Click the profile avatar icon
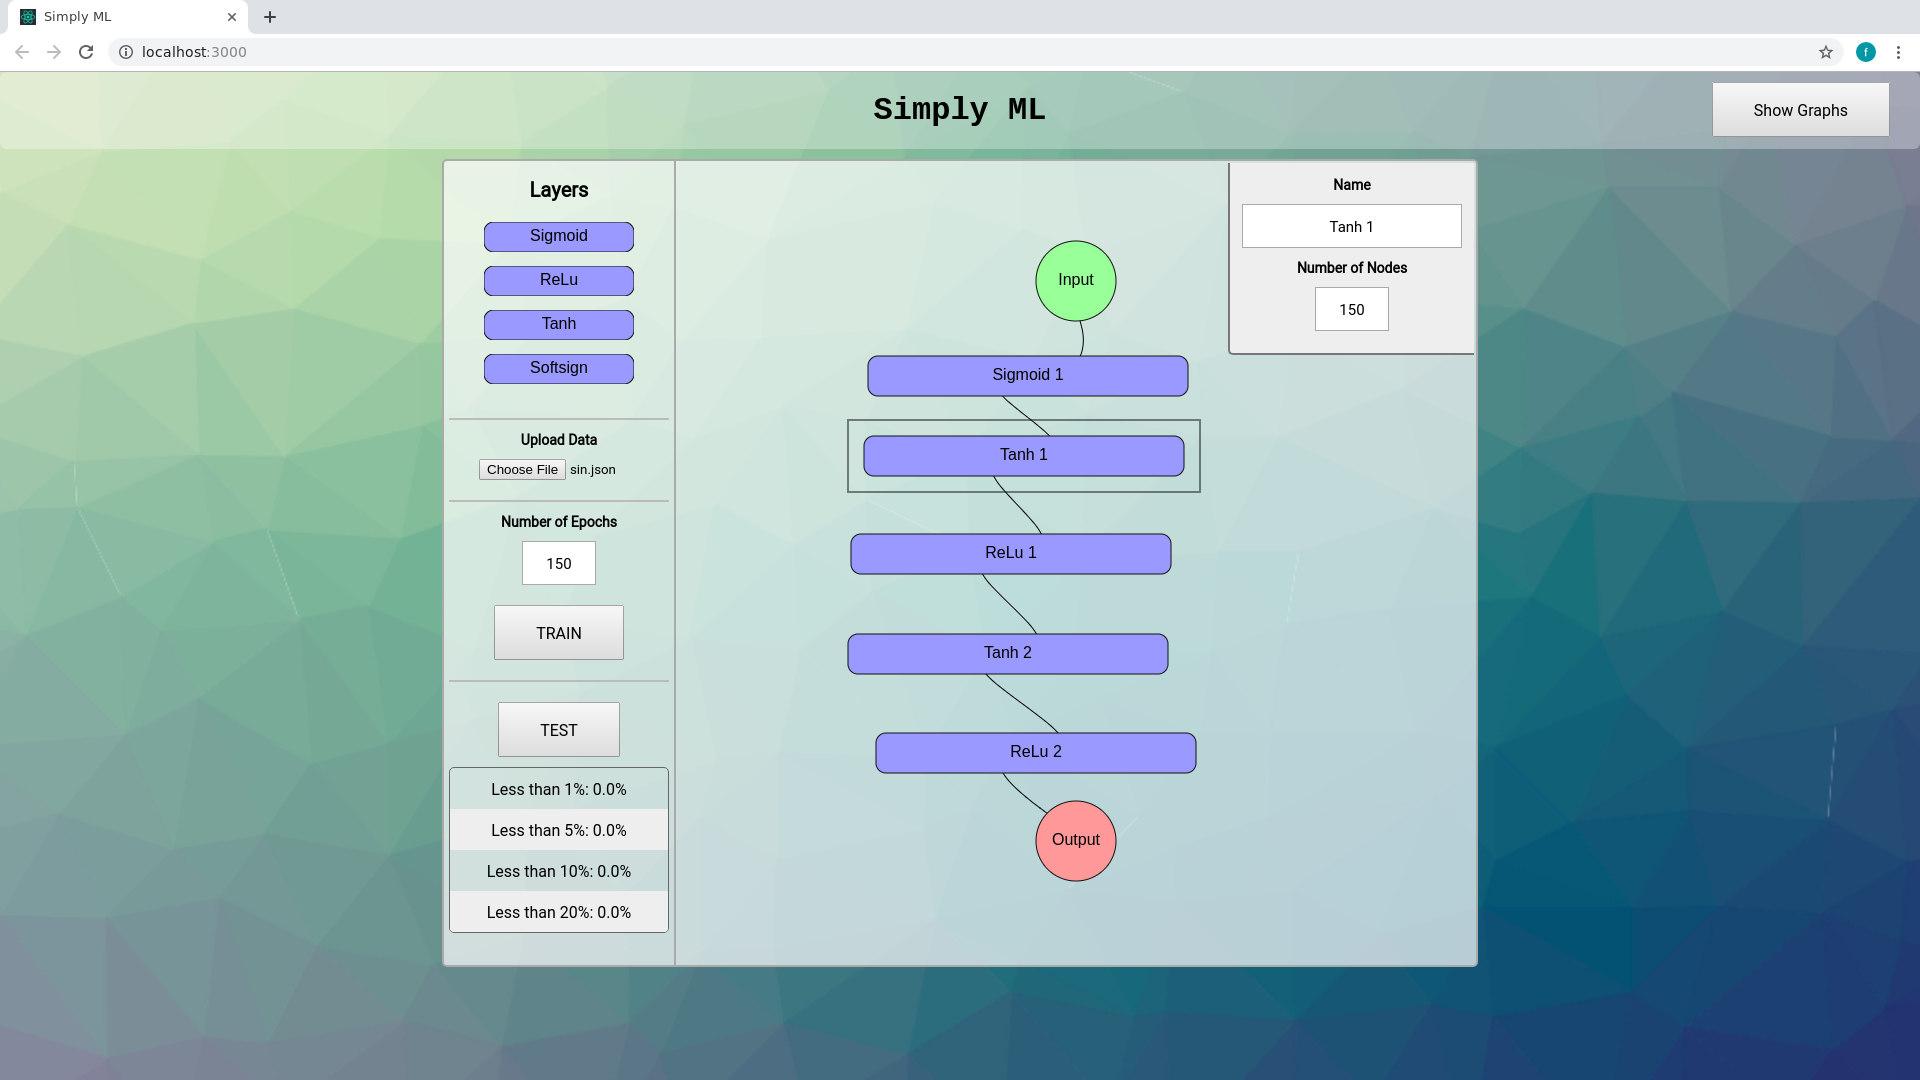 (x=1865, y=52)
